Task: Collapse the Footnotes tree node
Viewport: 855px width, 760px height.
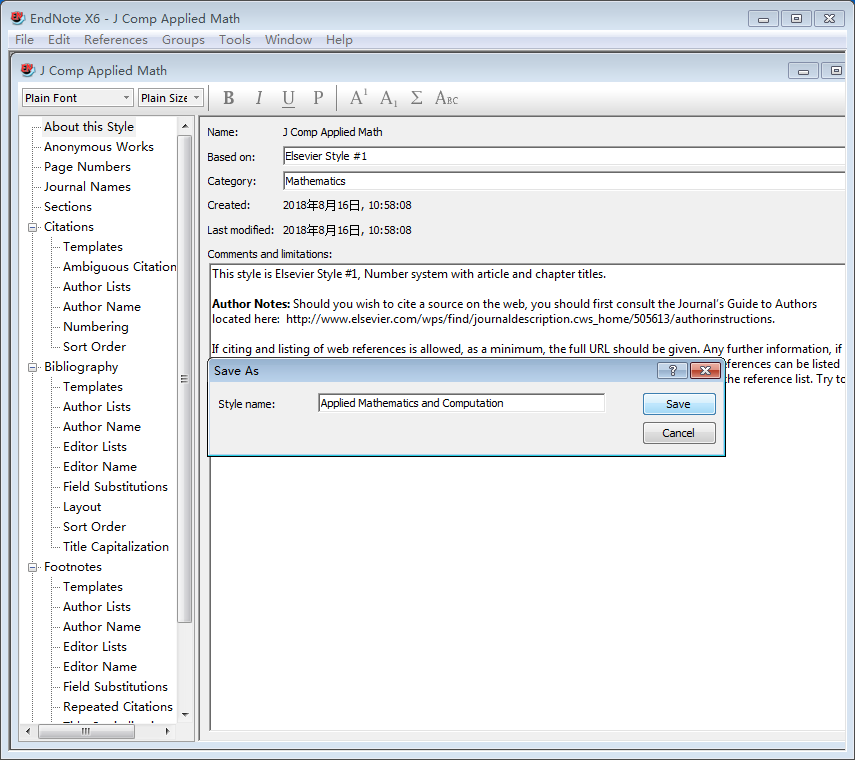Action: [33, 567]
